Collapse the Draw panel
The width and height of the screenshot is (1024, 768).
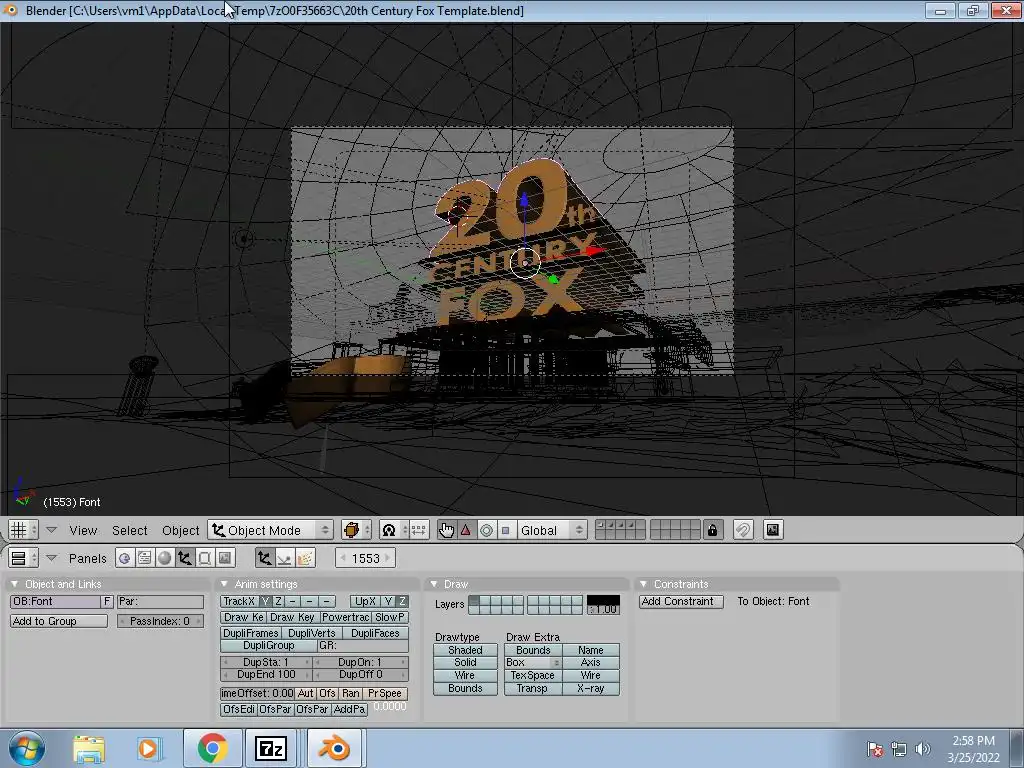(434, 584)
